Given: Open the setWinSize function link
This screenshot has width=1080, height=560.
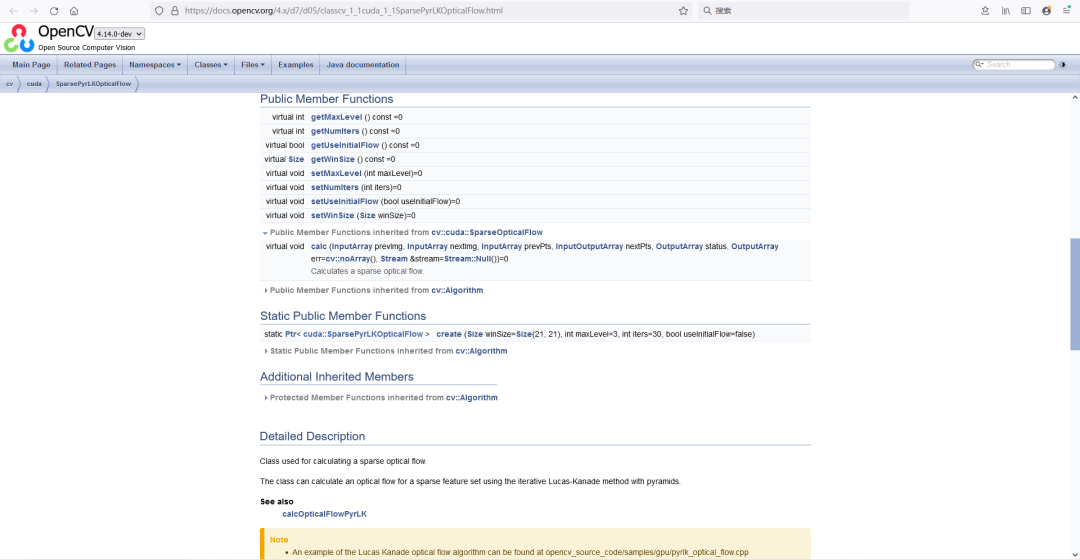Looking at the screenshot, I should [x=332, y=216].
